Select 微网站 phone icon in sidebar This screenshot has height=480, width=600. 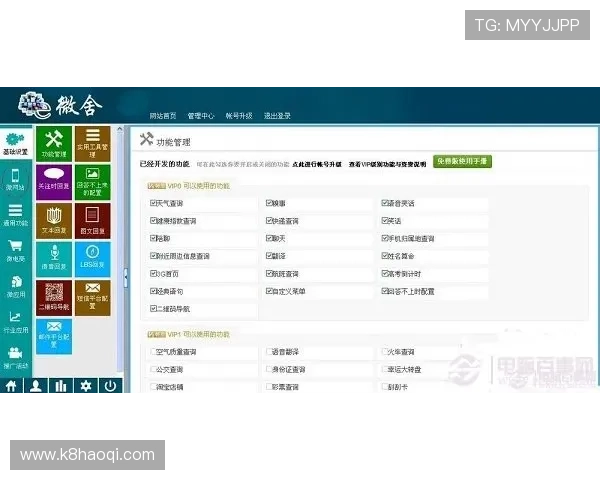[x=15, y=179]
